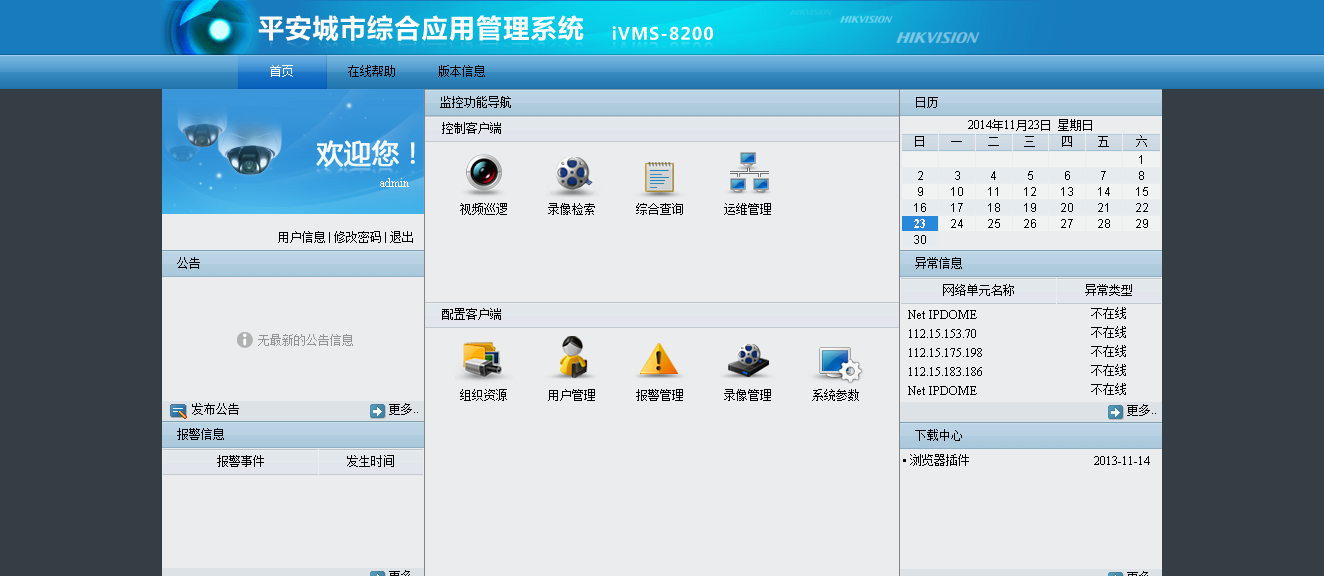Select the first Net IPDOME row

coord(1031,315)
